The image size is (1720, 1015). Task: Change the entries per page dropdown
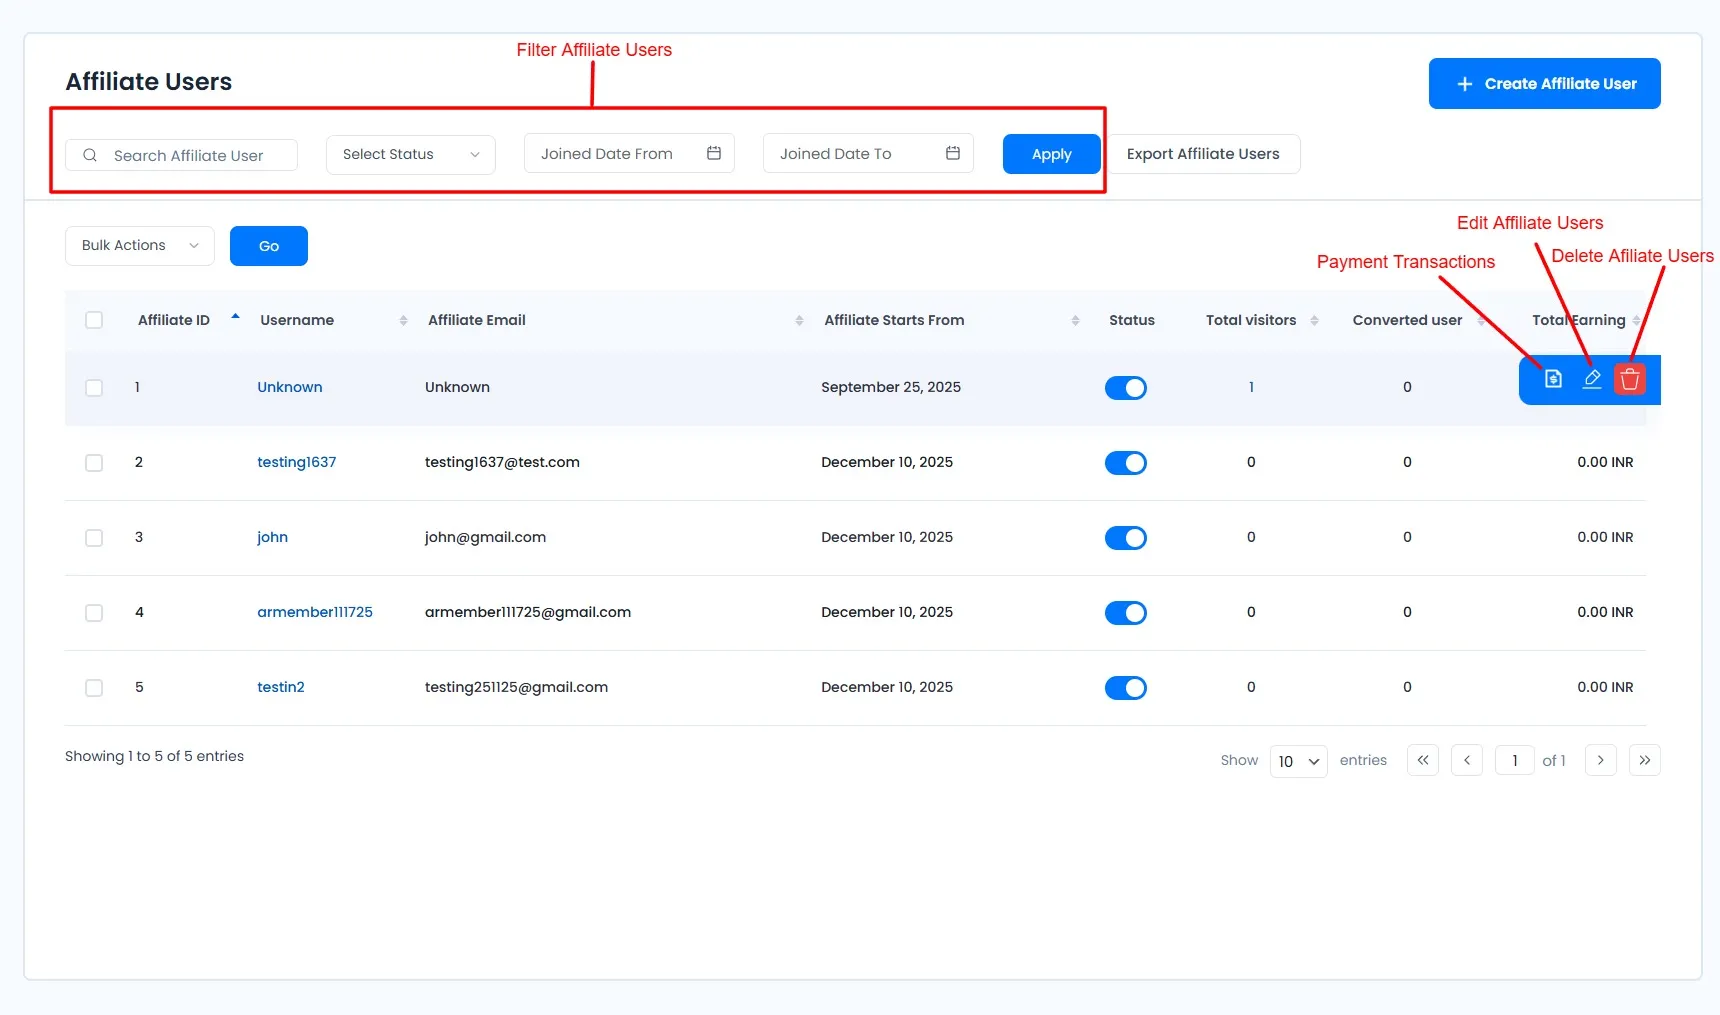[x=1298, y=761]
